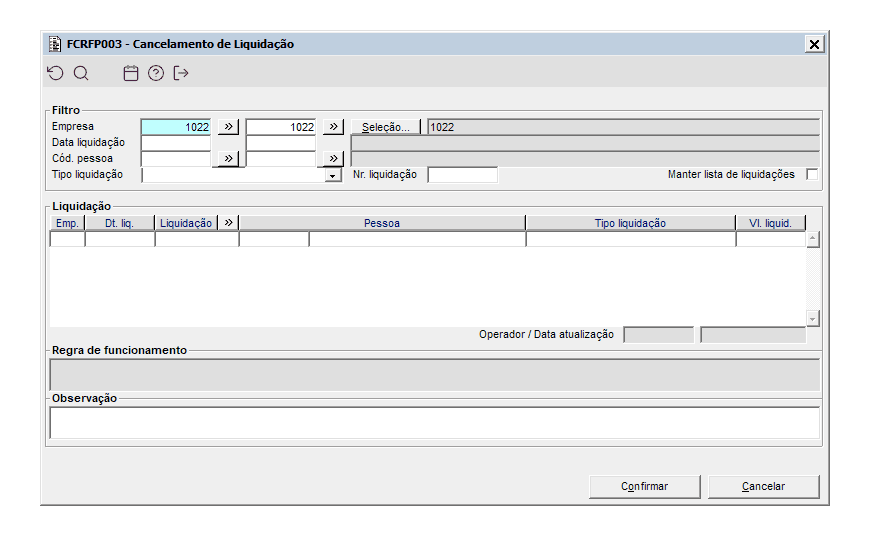Click the first Cód. pessoa input
881x558 pixels.
[176, 158]
